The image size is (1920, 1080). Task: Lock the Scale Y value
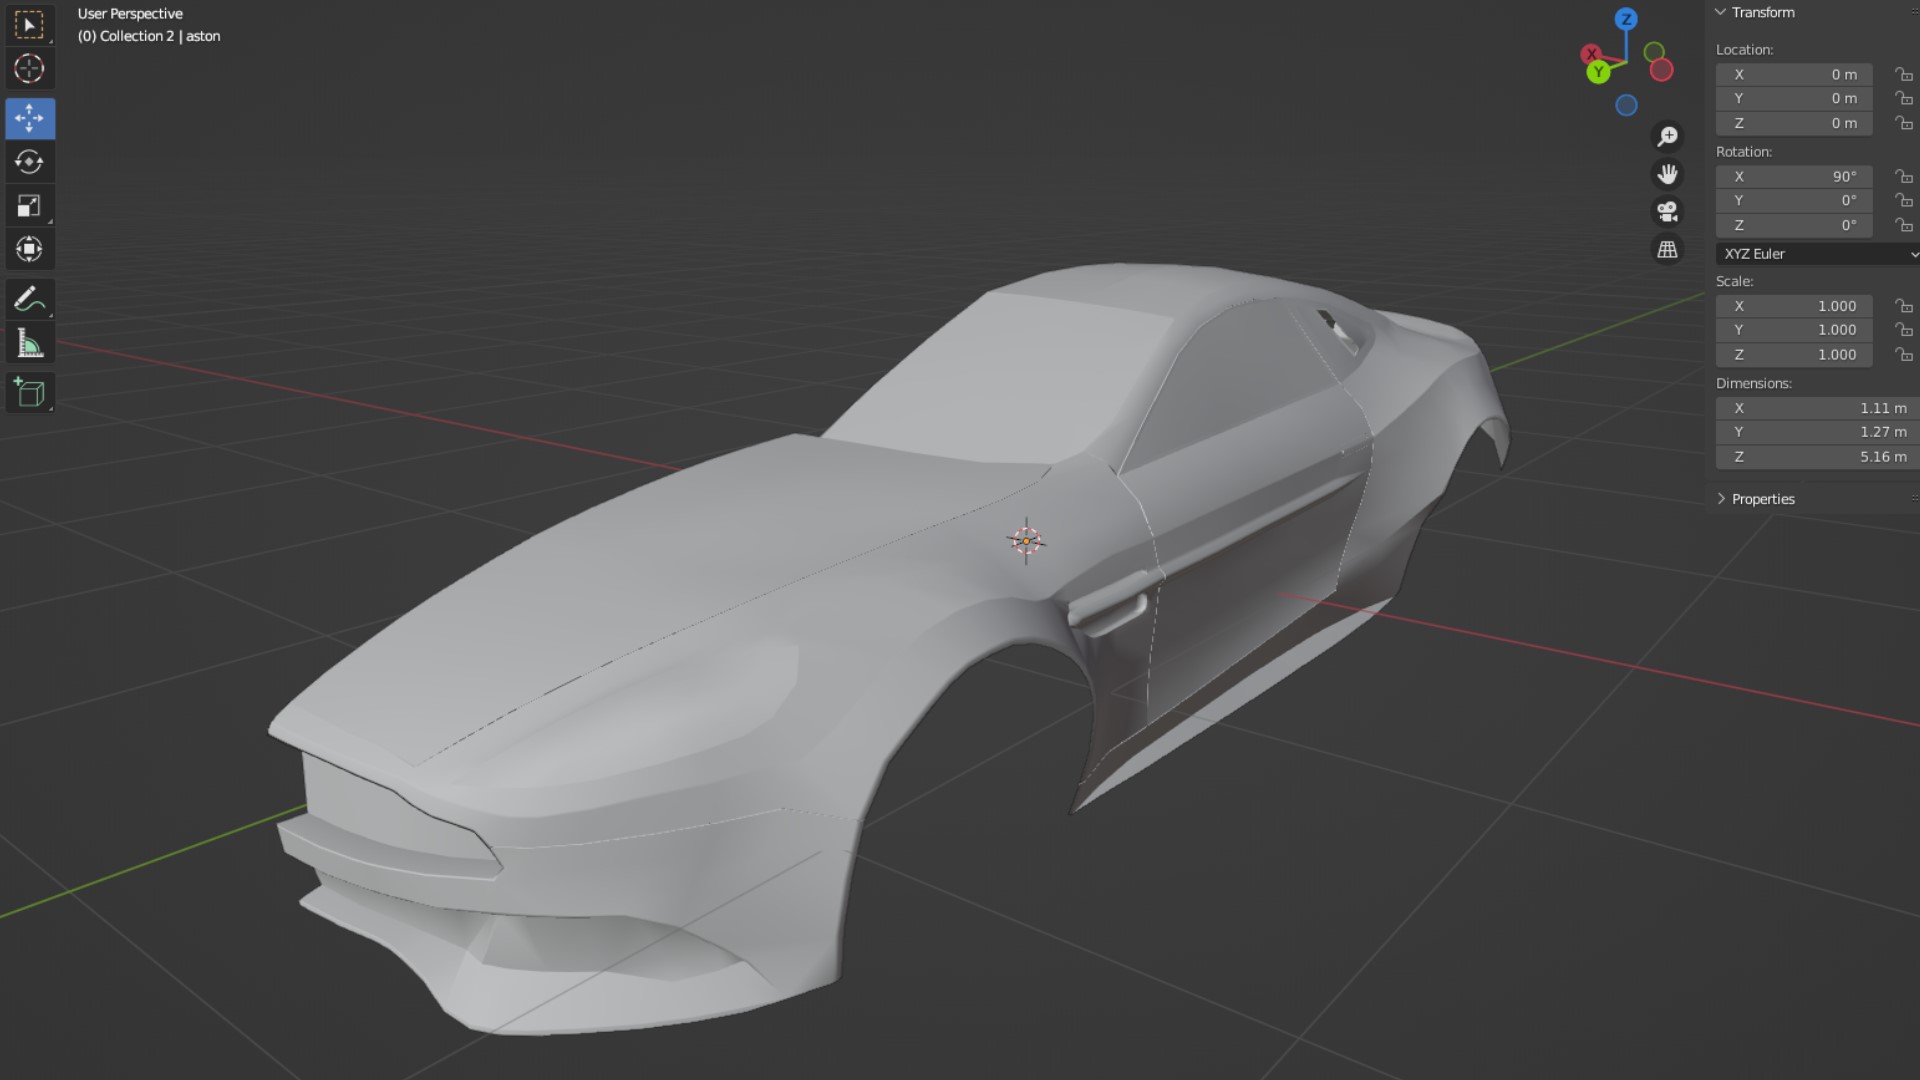click(x=1903, y=330)
